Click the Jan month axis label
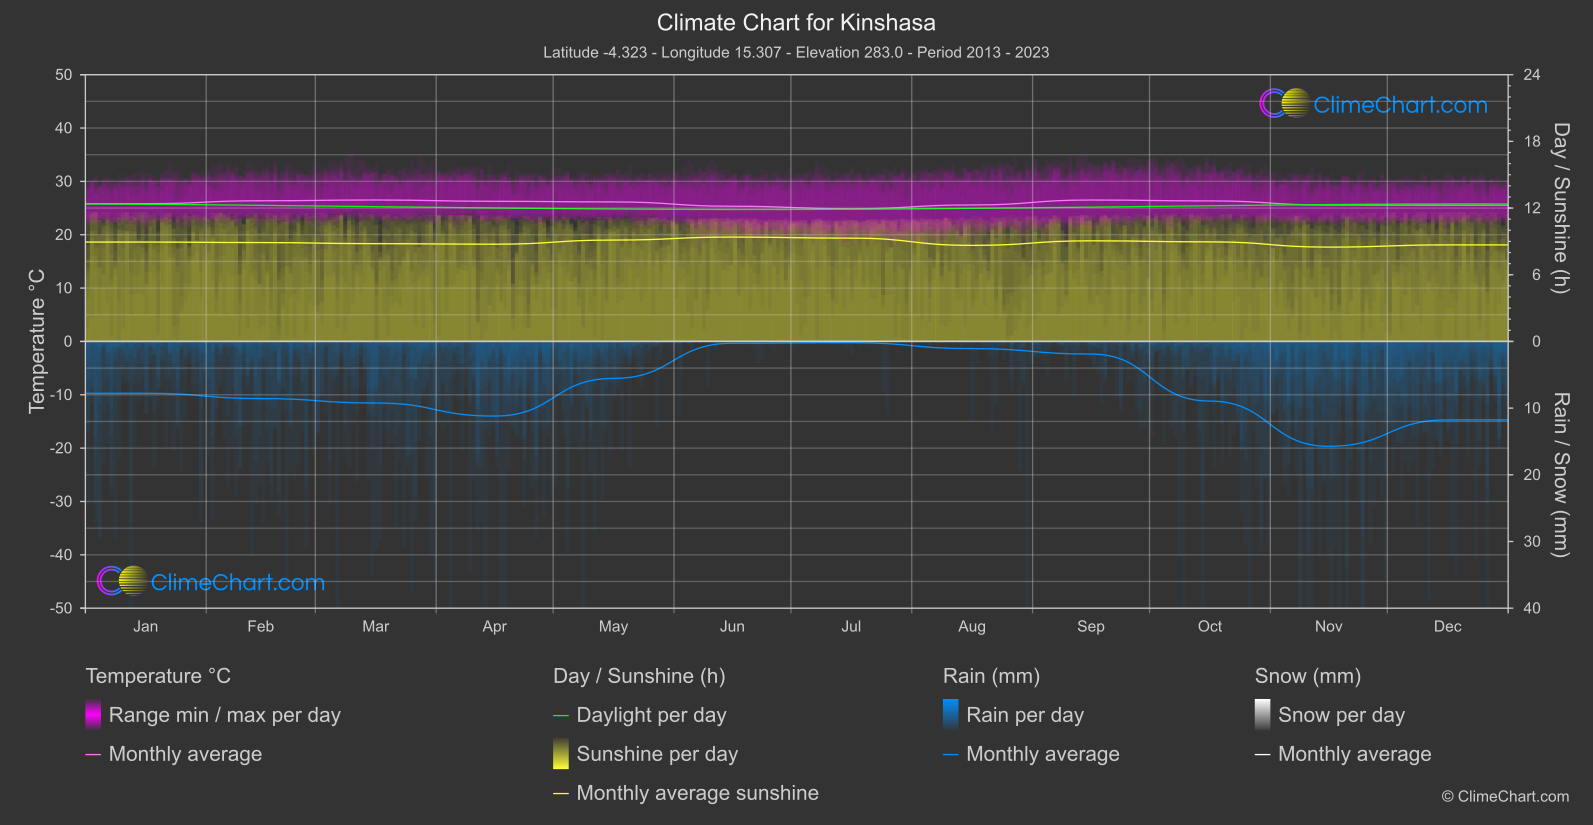 coord(146,626)
